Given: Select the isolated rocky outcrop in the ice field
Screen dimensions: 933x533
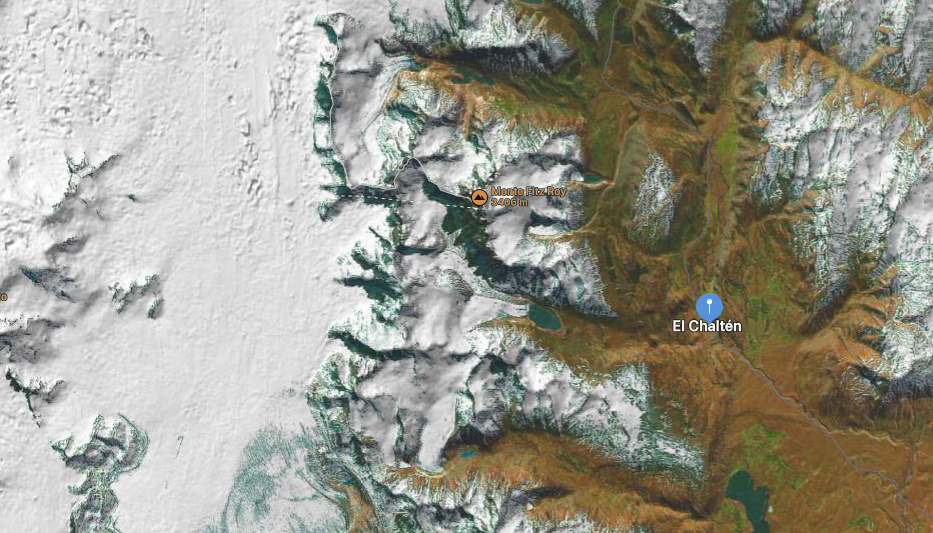Looking at the screenshot, I should (x=138, y=295).
